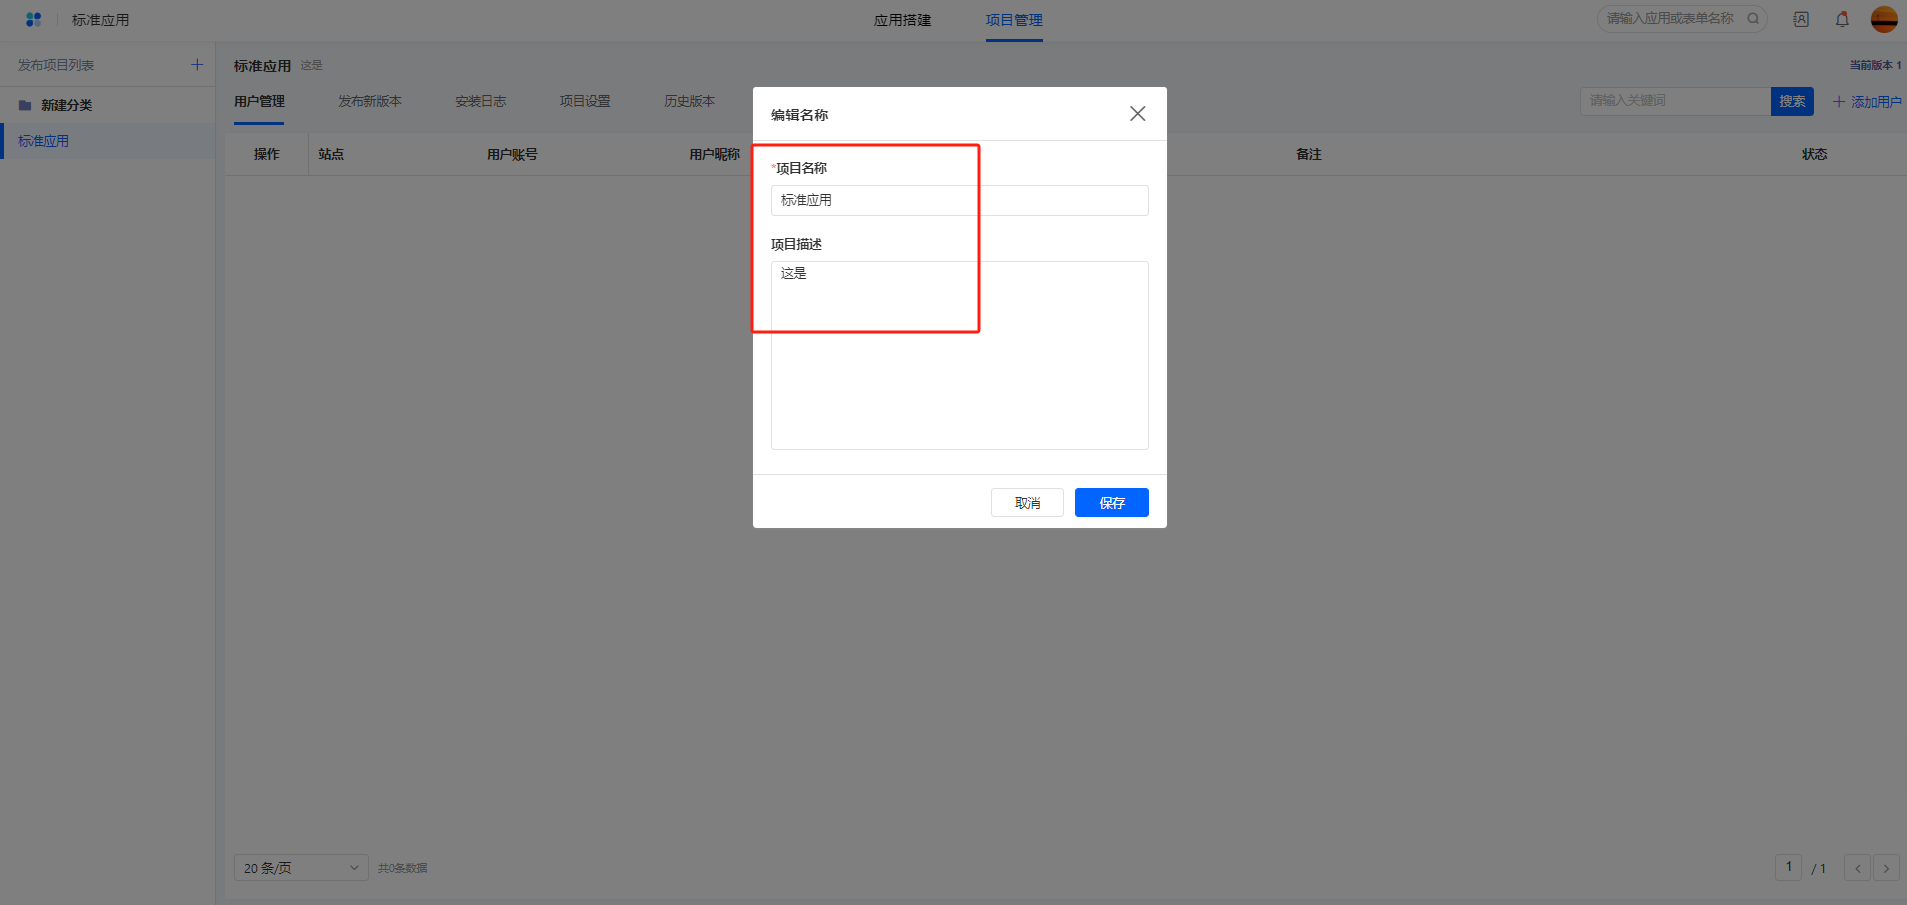Screen dimensions: 1907x905
Task: Add new item with plus icon in sidebar
Action: (x=197, y=65)
